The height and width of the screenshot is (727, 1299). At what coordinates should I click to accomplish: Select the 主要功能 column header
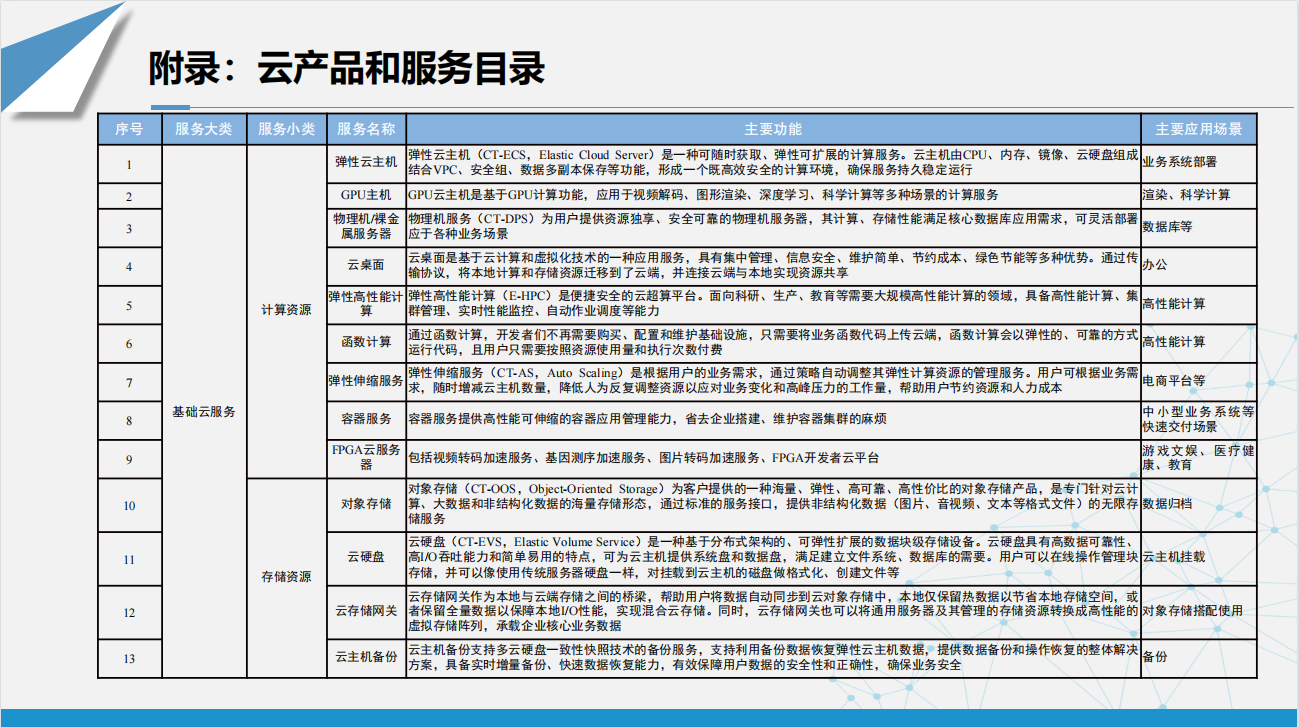(773, 129)
